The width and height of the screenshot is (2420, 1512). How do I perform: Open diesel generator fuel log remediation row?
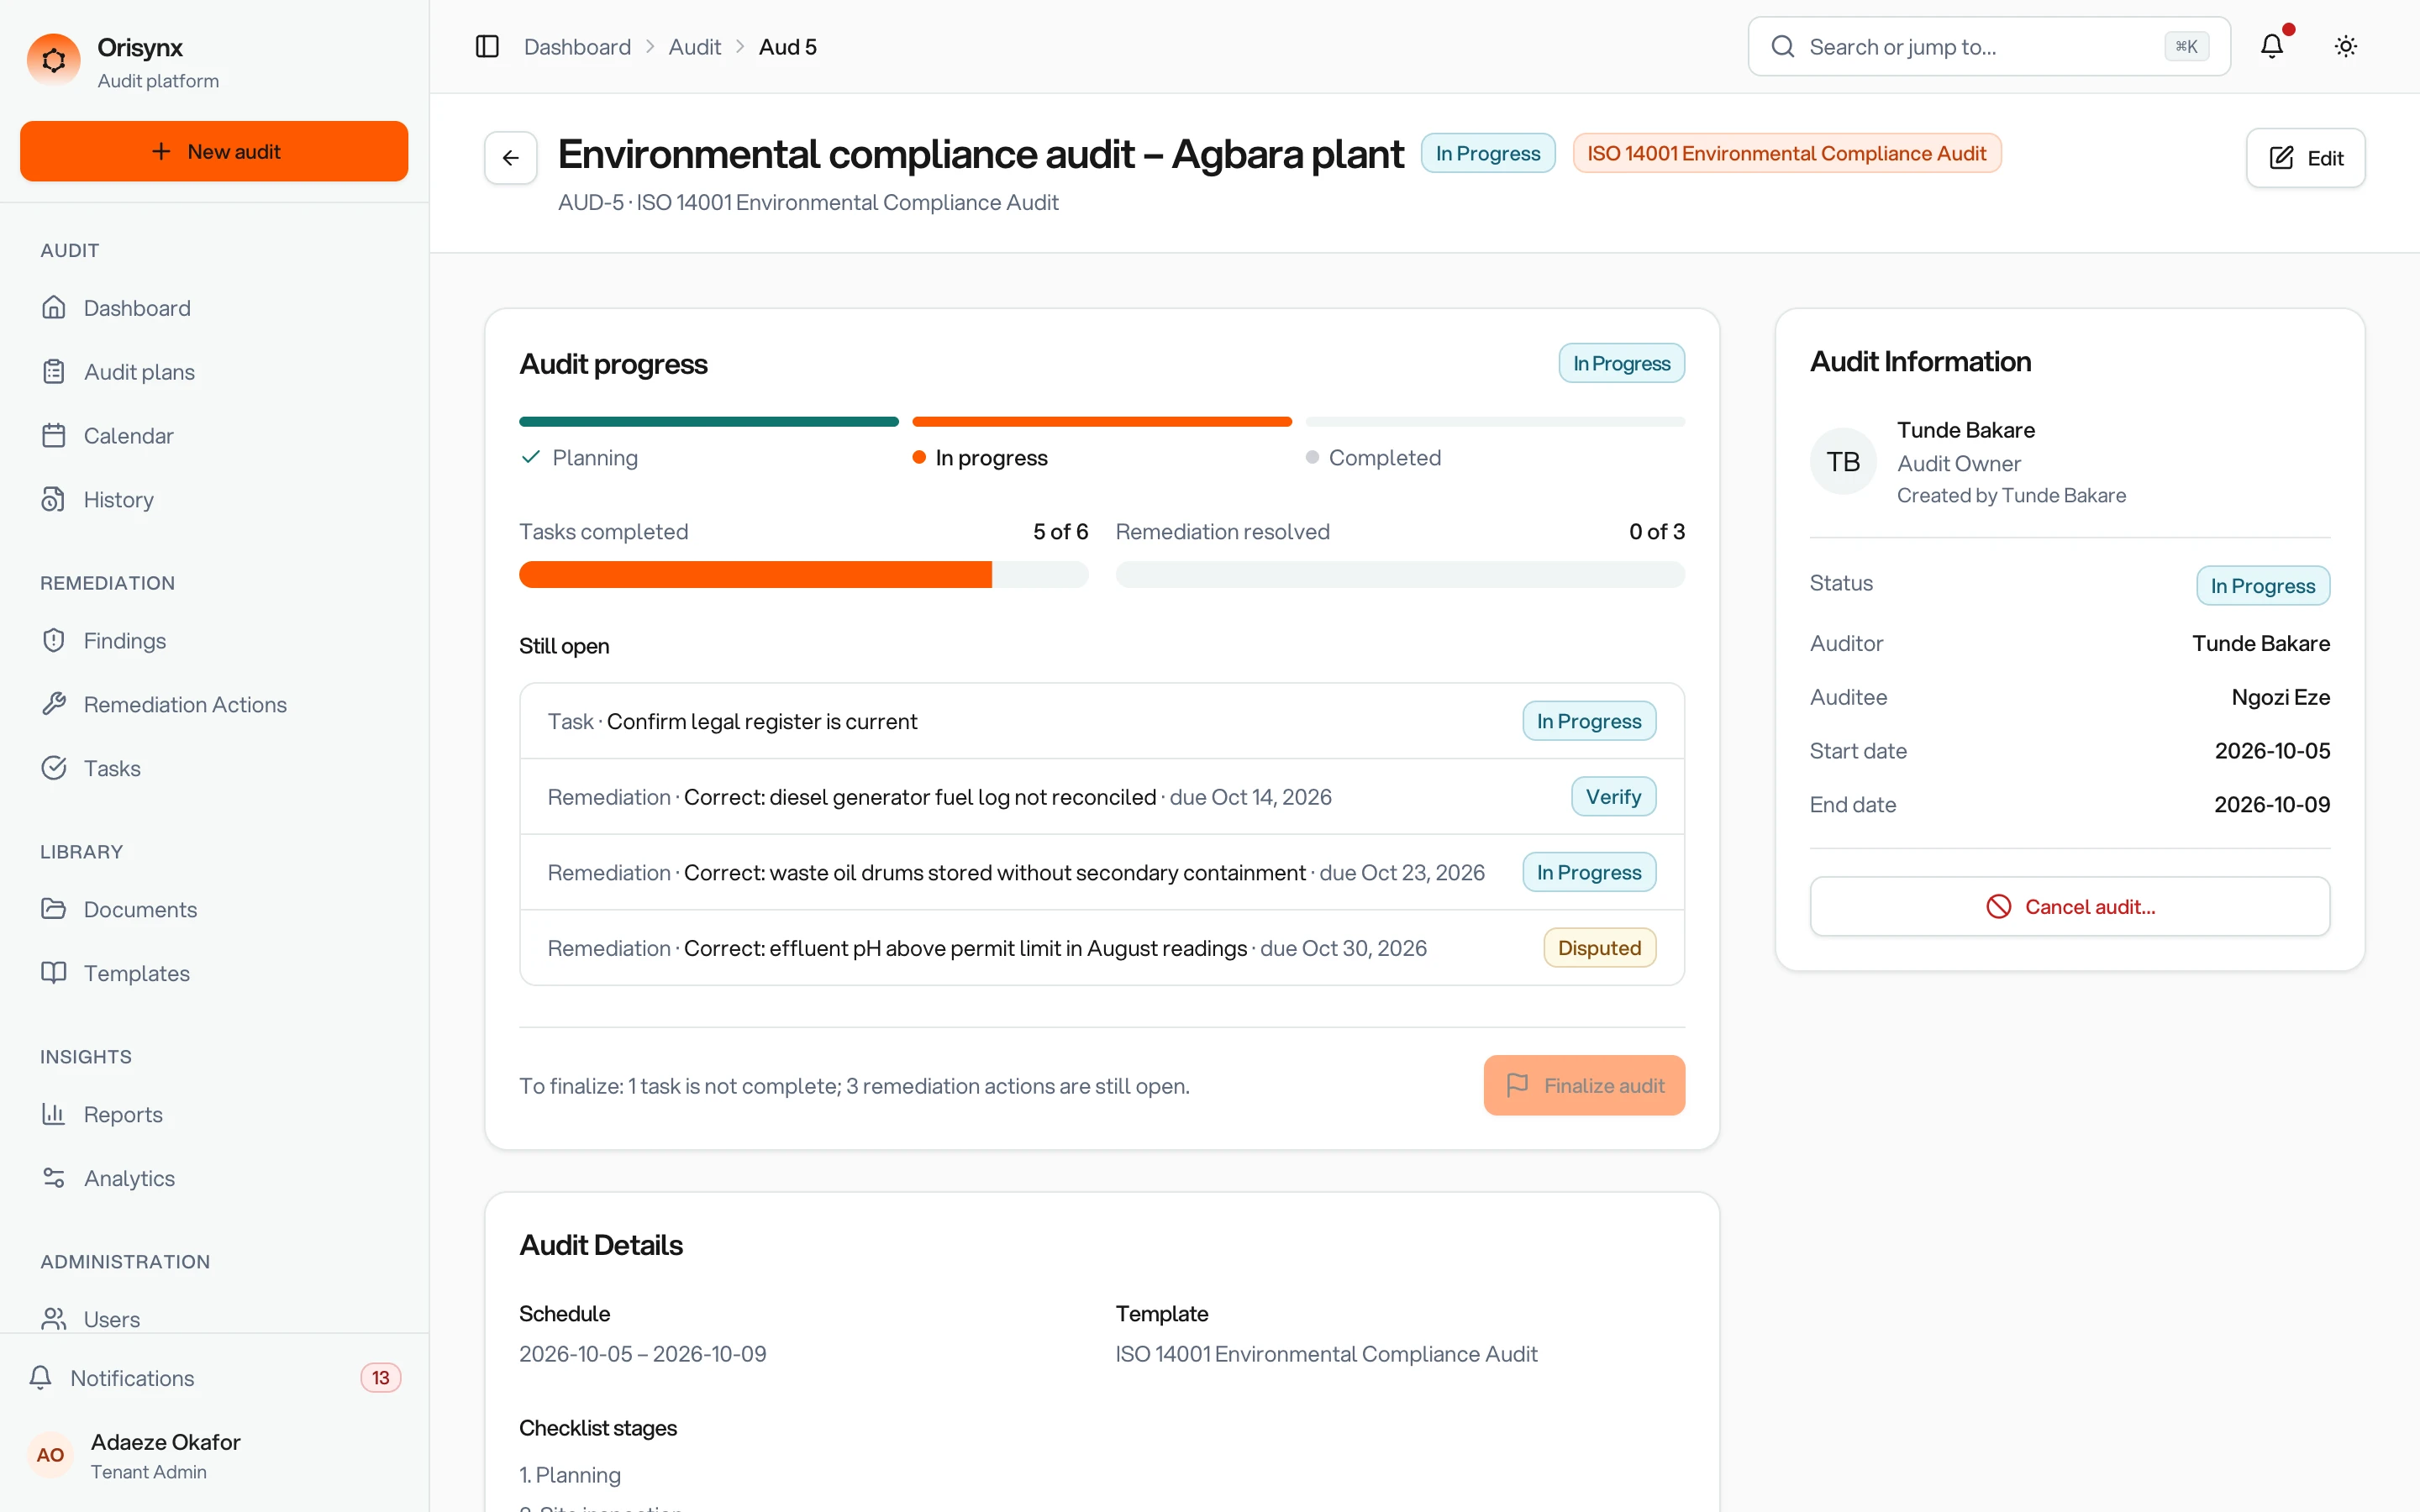1102,797
